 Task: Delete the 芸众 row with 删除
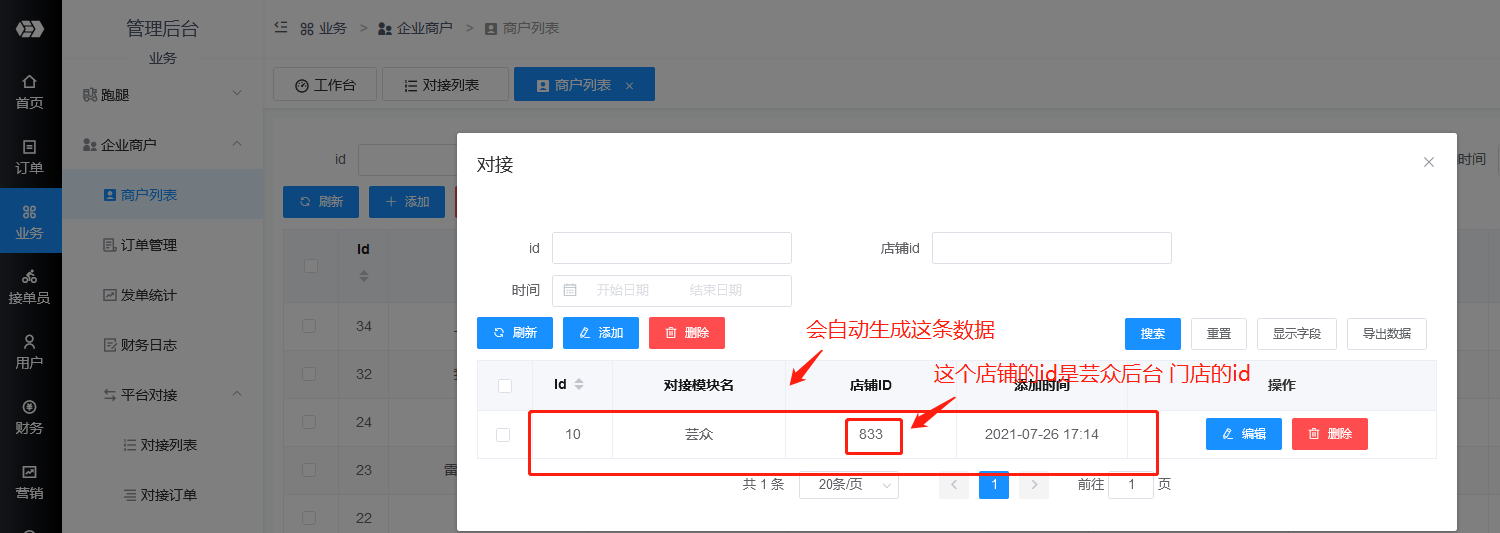tap(1330, 434)
